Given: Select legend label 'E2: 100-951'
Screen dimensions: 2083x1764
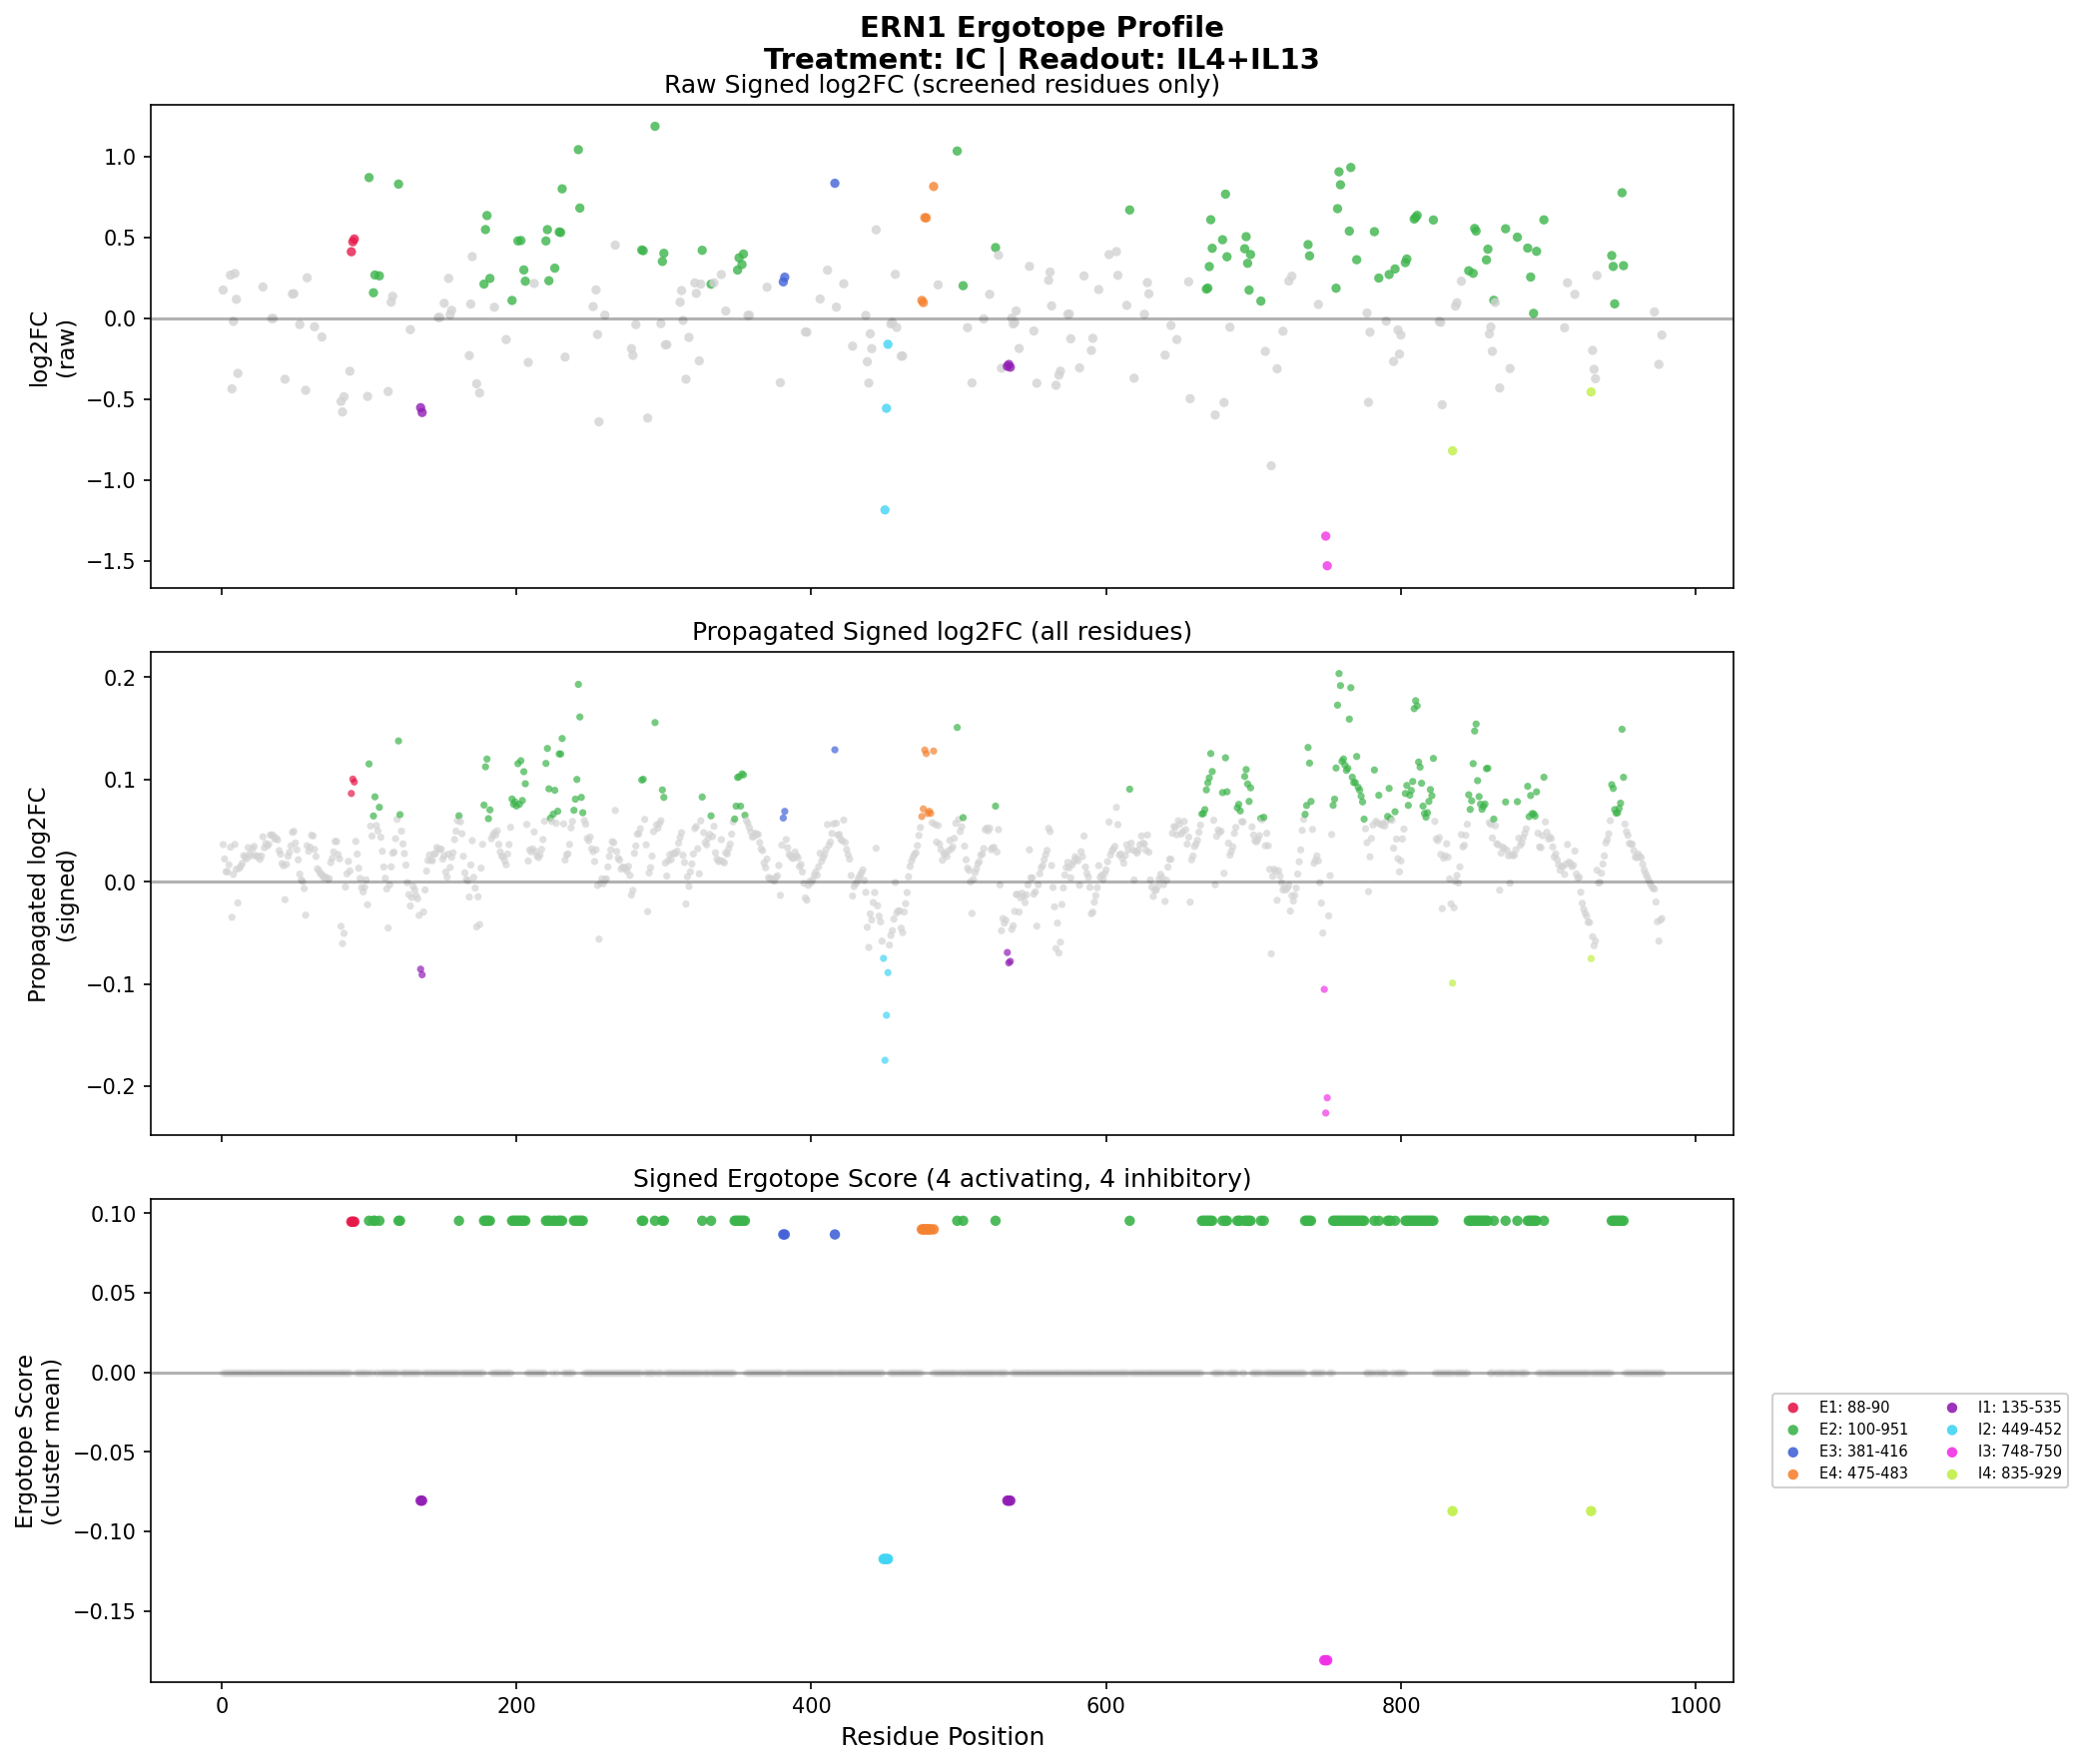Looking at the screenshot, I should pos(1862,1430).
